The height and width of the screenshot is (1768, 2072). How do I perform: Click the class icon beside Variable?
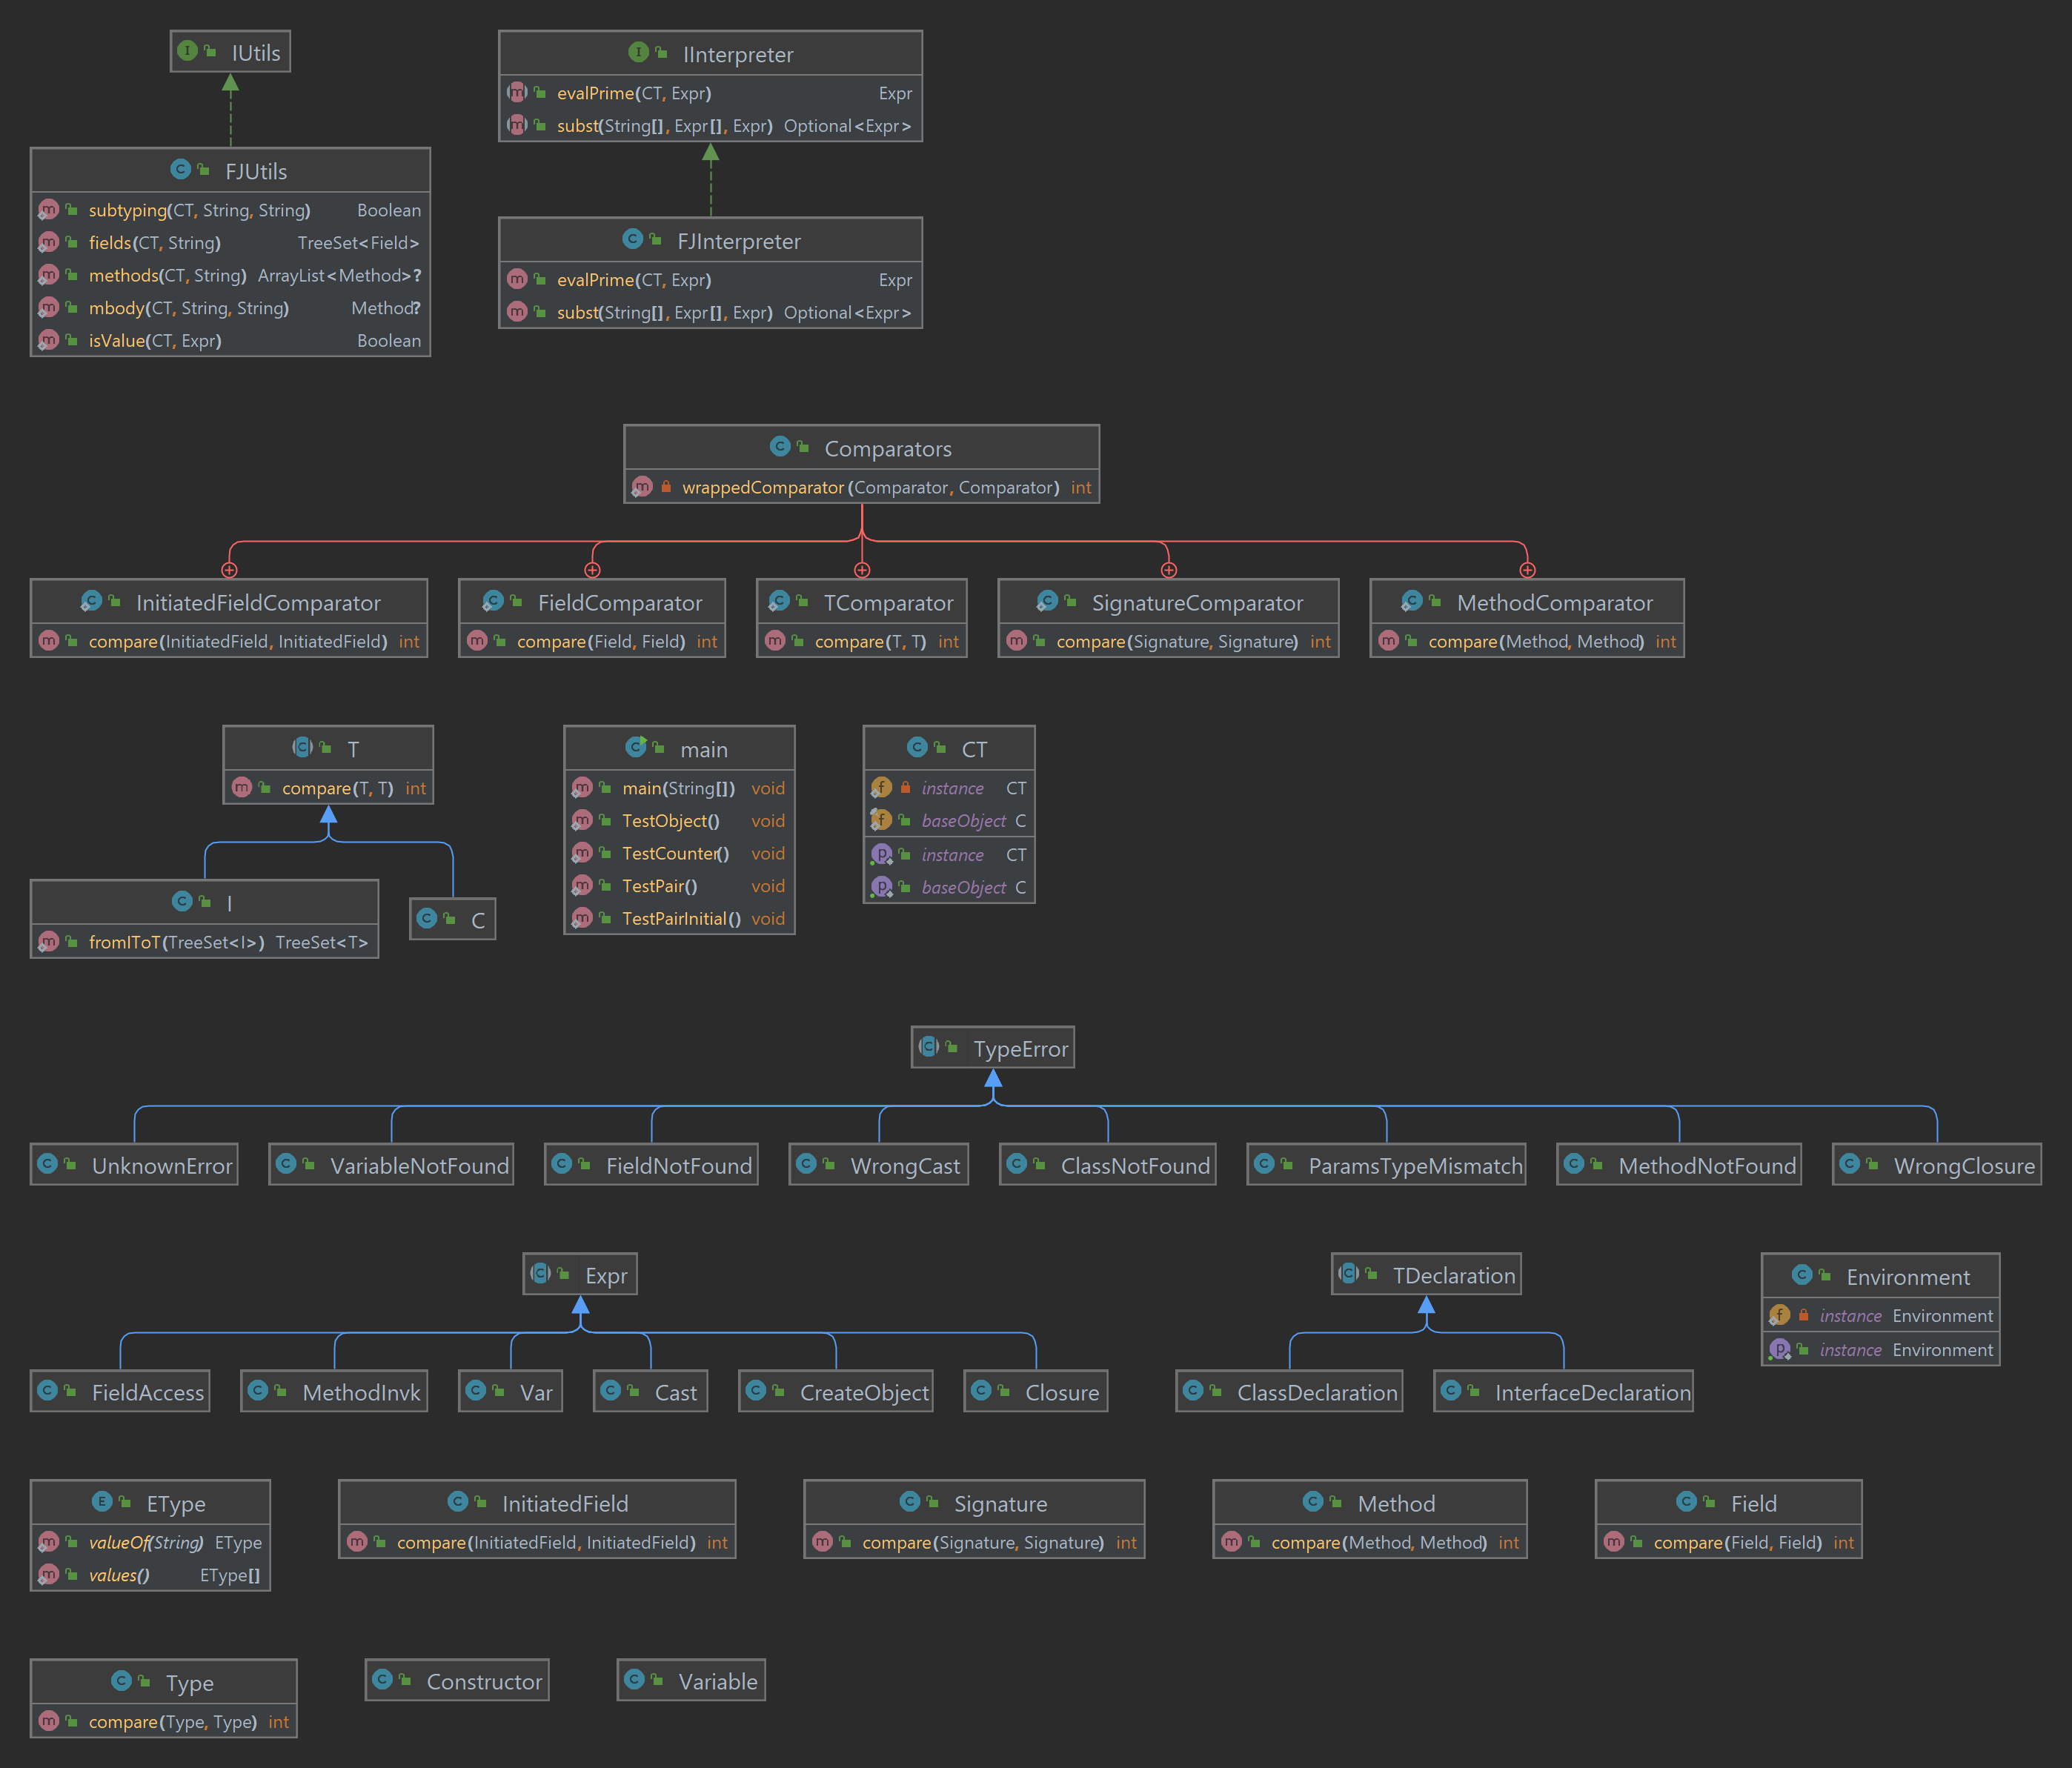634,1680
